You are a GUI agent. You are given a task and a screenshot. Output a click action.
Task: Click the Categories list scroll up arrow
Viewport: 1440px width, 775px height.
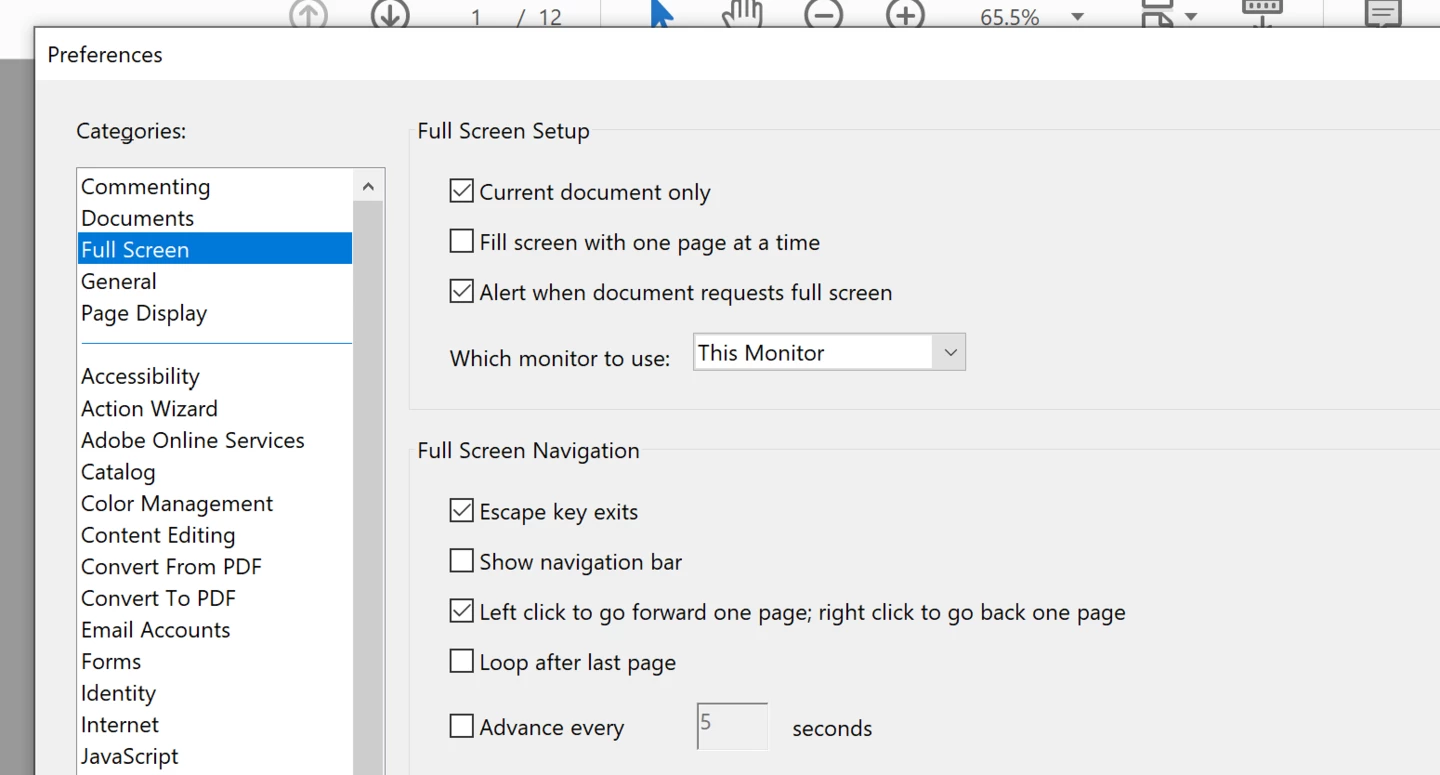[x=368, y=186]
